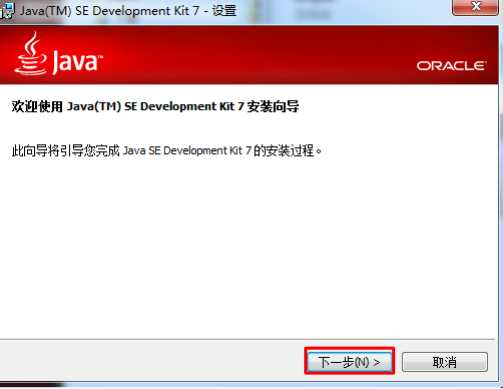Click the Java coffee cup logo

click(31, 53)
